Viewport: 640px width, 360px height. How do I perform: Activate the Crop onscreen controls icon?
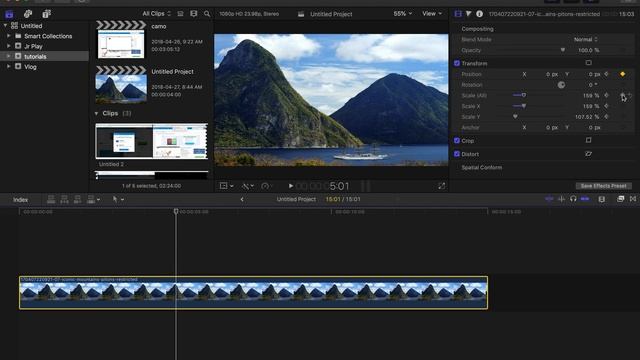(588, 140)
